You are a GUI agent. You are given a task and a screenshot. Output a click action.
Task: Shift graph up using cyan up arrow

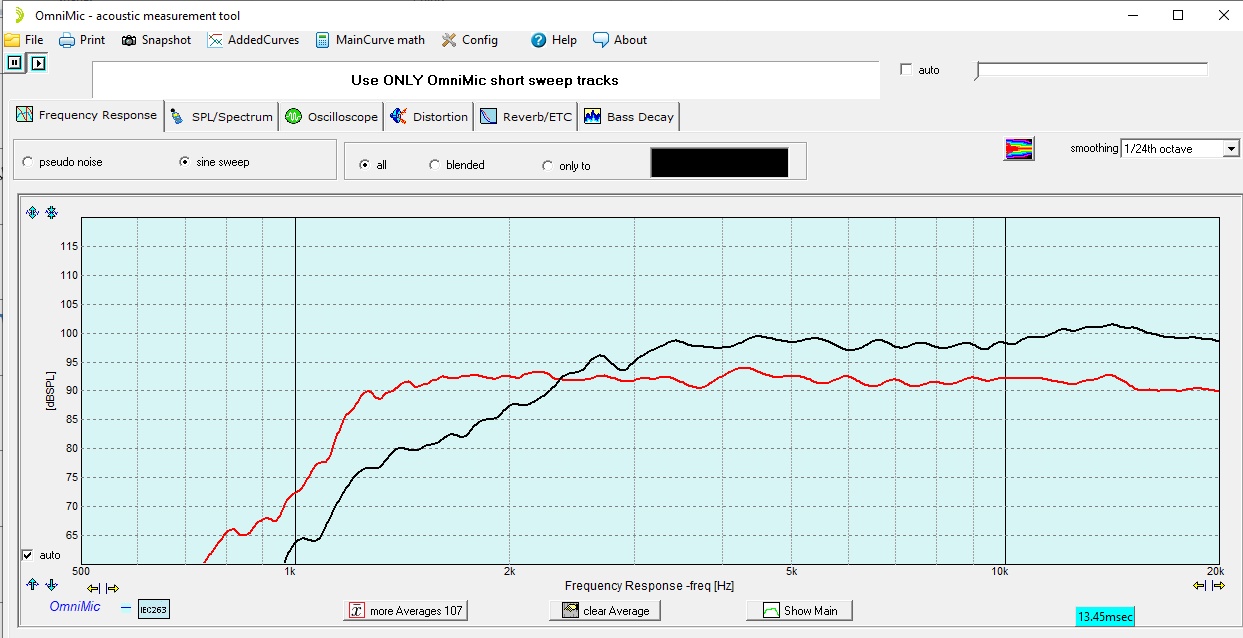click(x=32, y=585)
